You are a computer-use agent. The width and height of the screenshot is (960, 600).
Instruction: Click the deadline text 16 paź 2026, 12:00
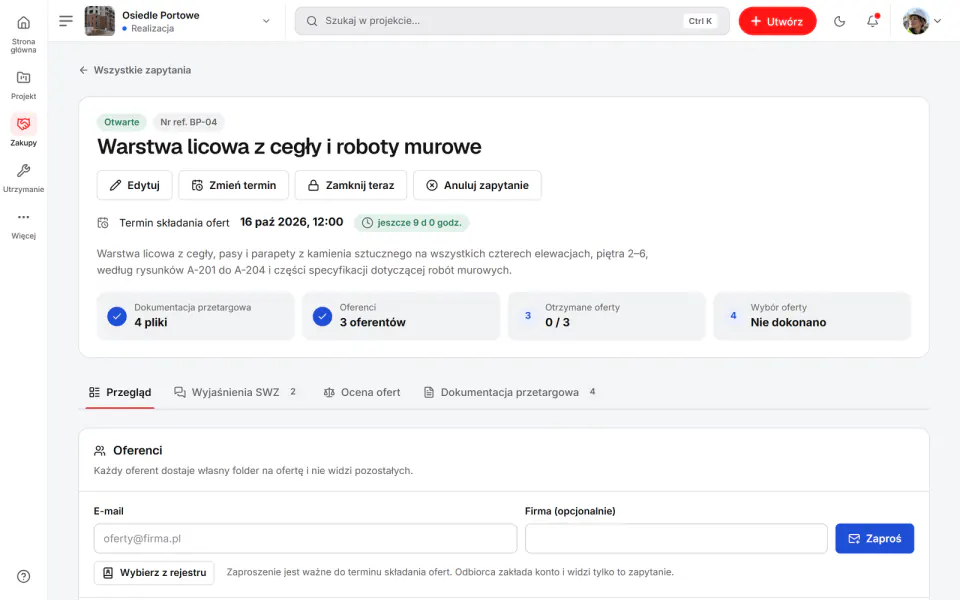click(291, 222)
